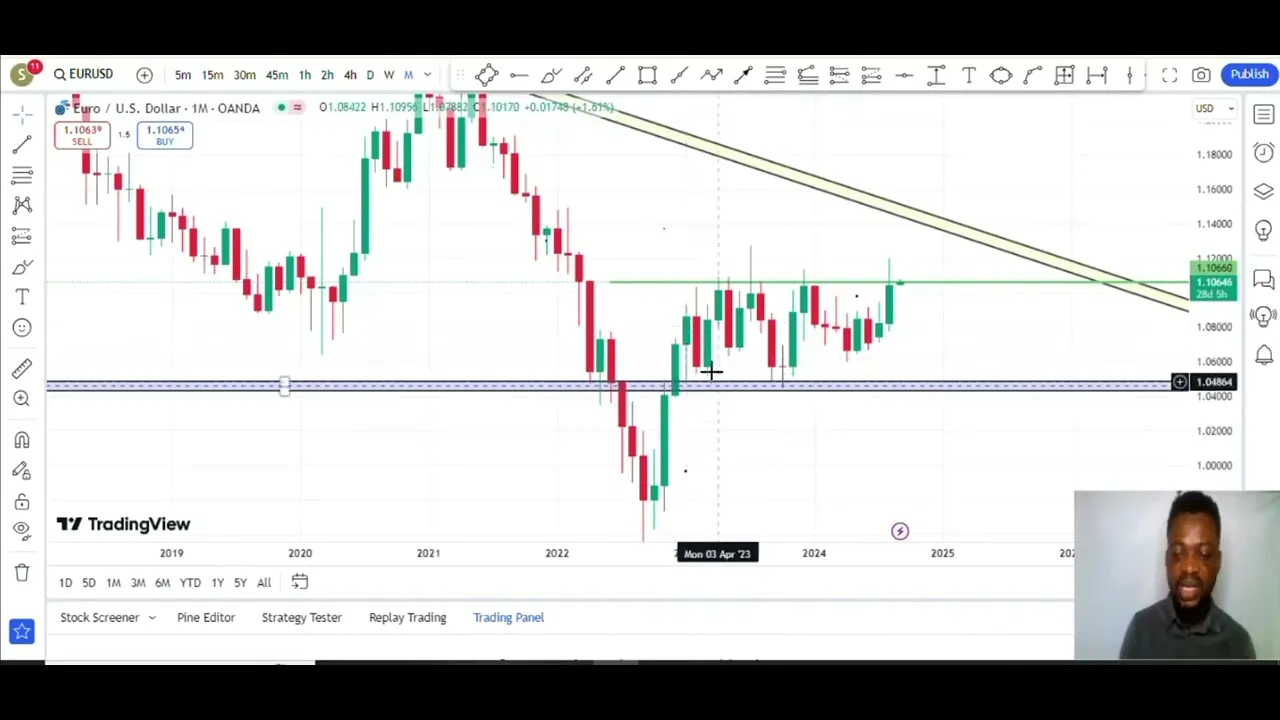Toggle the favorites star toolbar button

pos(22,632)
